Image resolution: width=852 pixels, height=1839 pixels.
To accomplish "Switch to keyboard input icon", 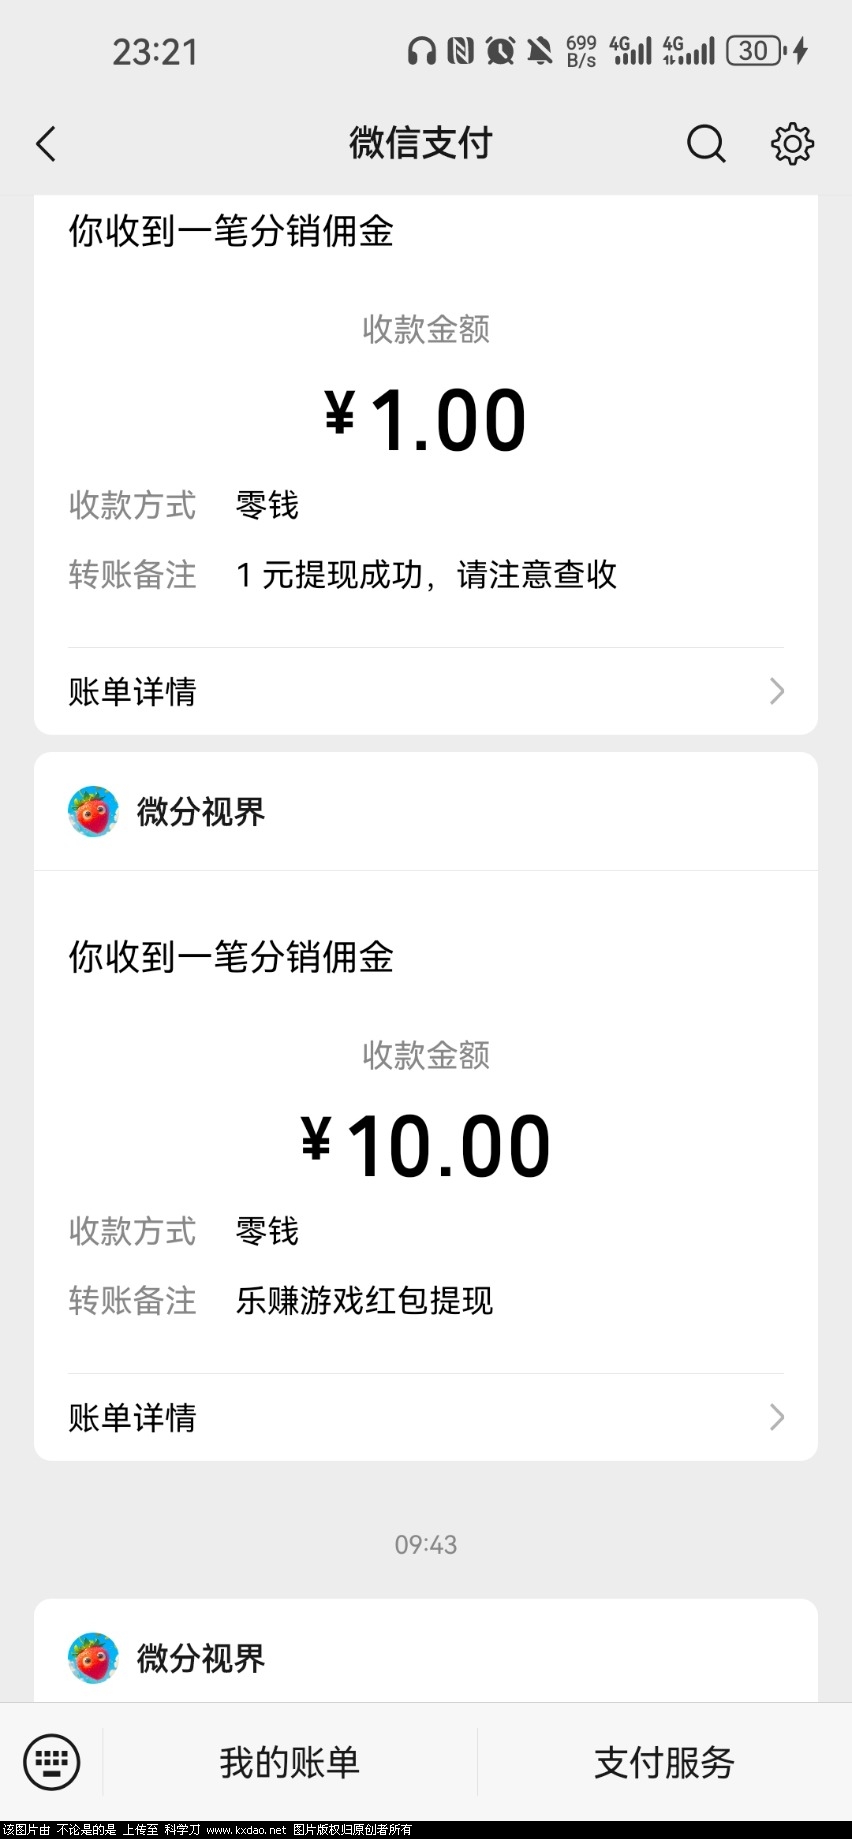I will 51,1762.
